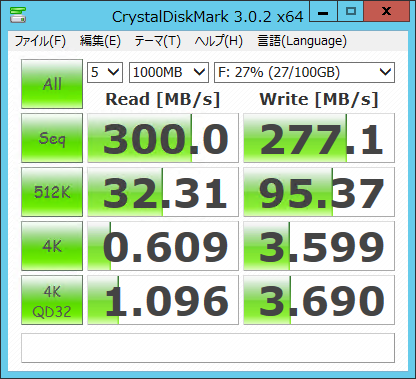Image resolution: width=416 pixels, height=379 pixels.
Task: Start the 512K random test
Action: [52, 192]
